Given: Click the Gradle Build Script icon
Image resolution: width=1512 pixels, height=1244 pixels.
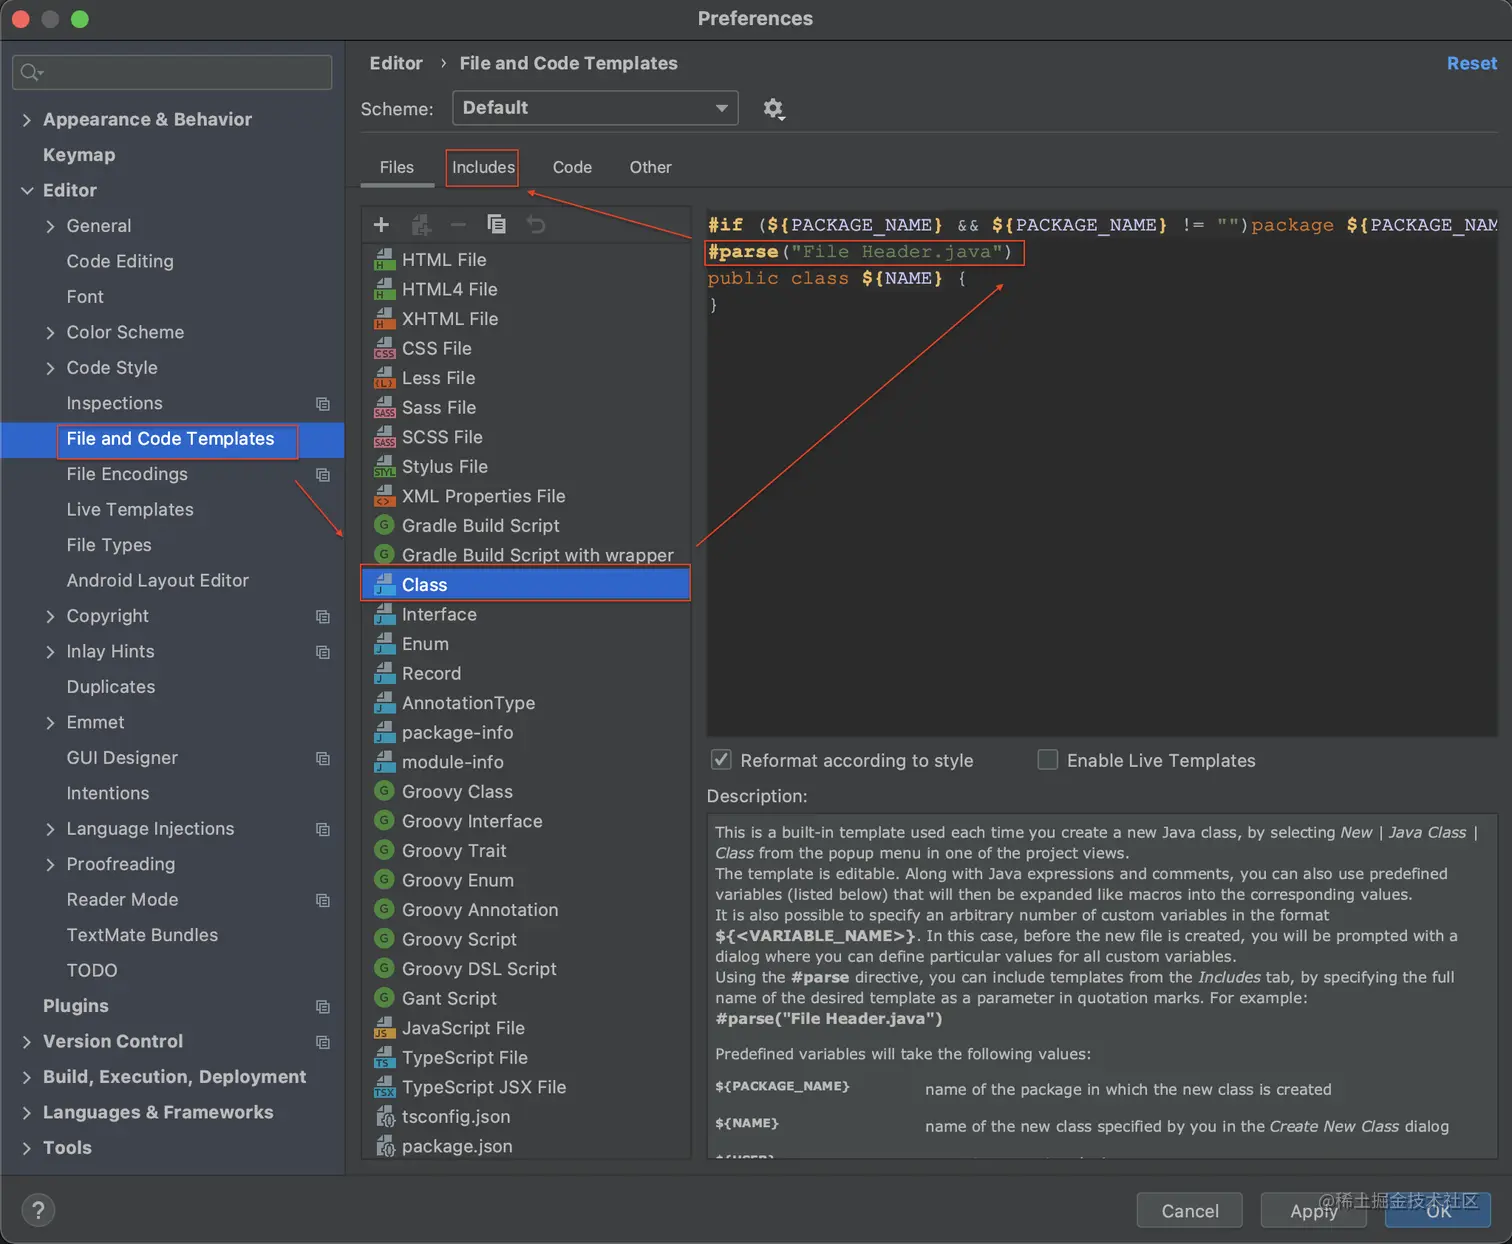Looking at the screenshot, I should pyautogui.click(x=384, y=525).
